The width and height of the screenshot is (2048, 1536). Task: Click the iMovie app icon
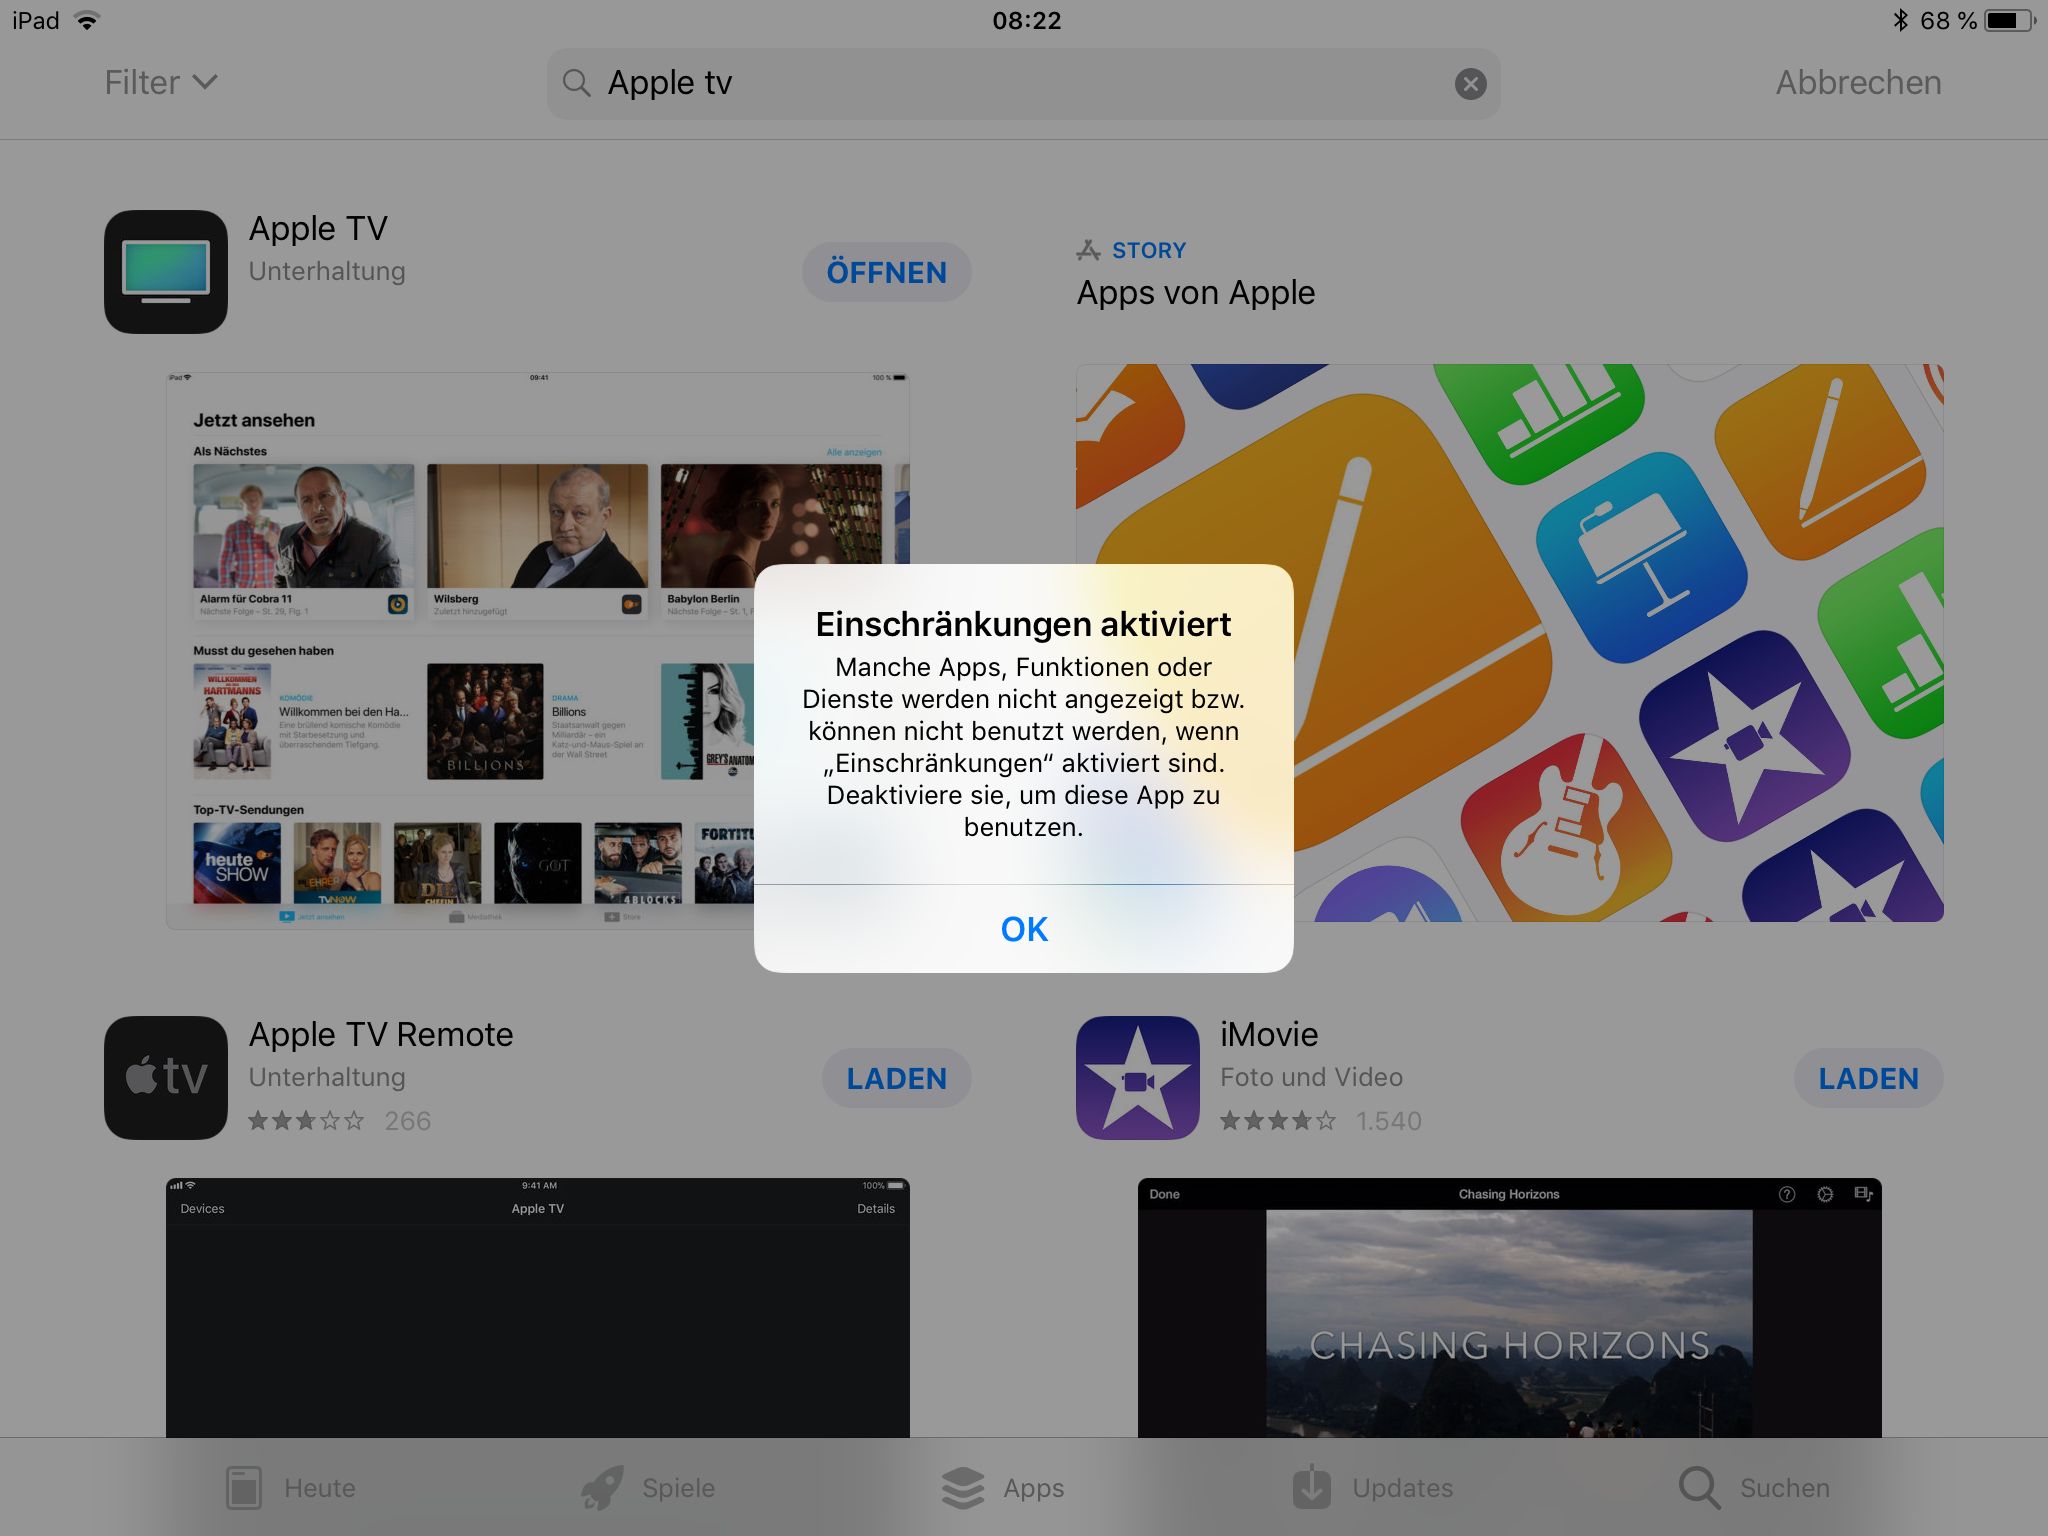click(1137, 1078)
